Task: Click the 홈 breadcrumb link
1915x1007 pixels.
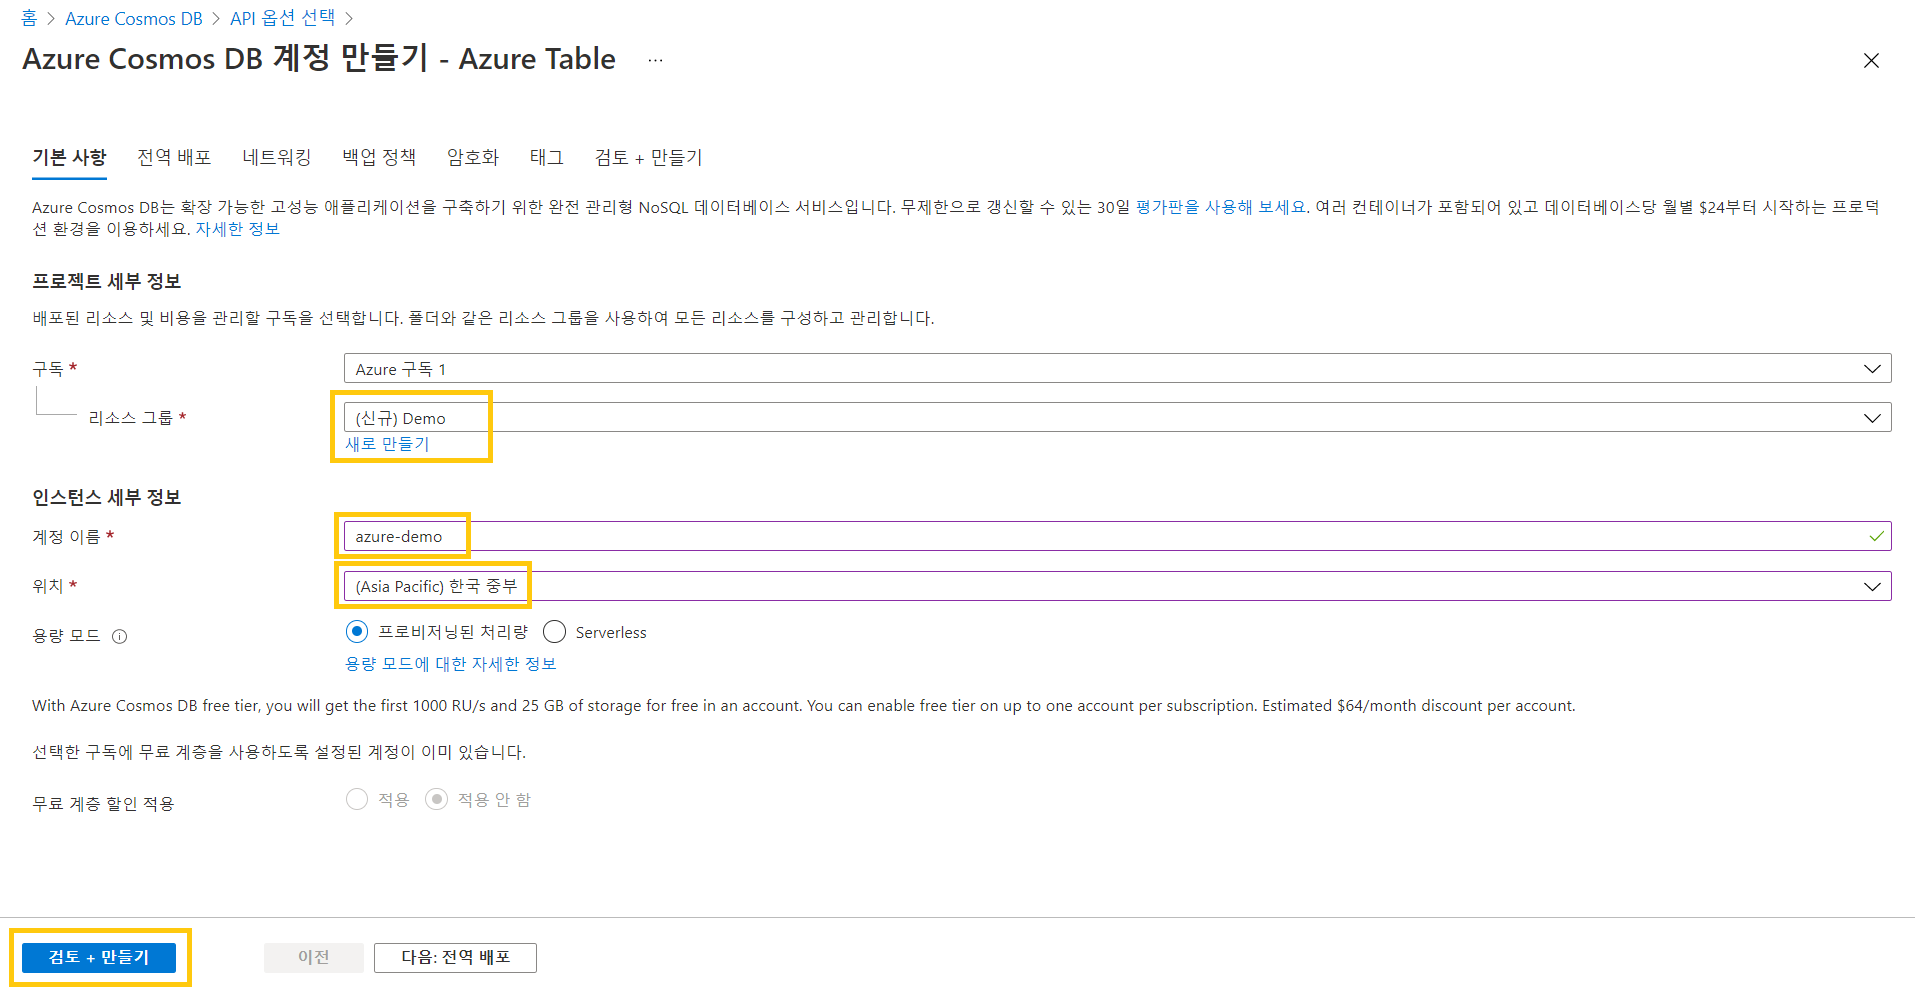Action: (29, 18)
